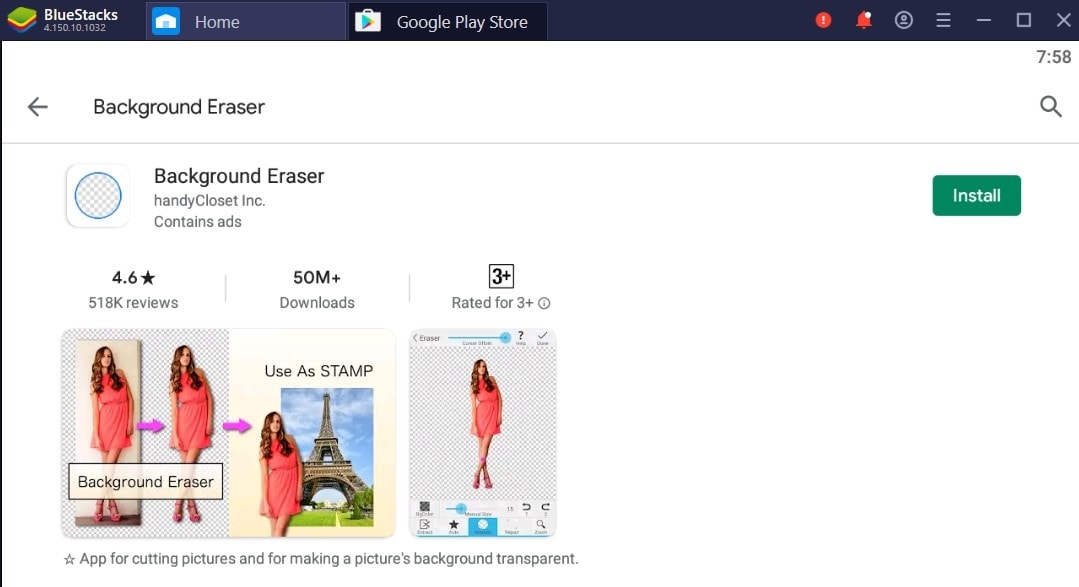Minimize the BlueStacks window
Screen dimensions: 1079x587
coord(984,21)
